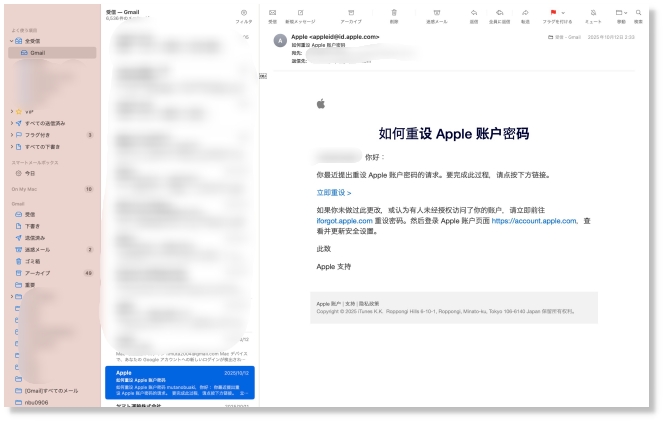This screenshot has width=663, height=421.
Task: Archive the email with アーカイブ icon
Action: [x=351, y=13]
